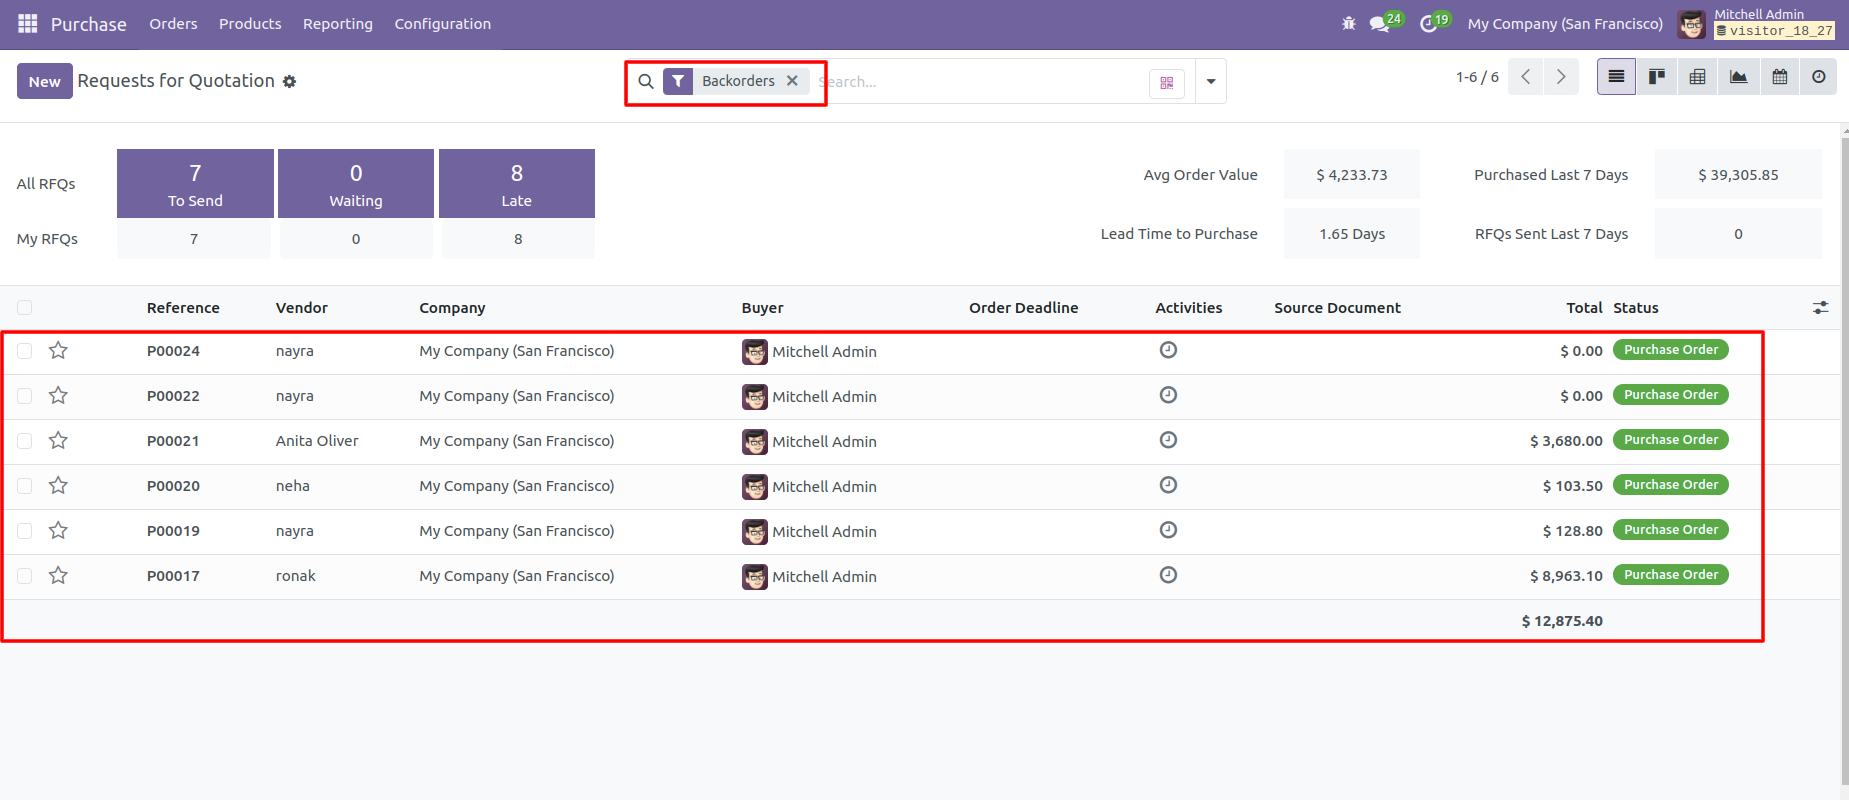
Task: Star the P00021 order as favorite
Action: coord(58,440)
